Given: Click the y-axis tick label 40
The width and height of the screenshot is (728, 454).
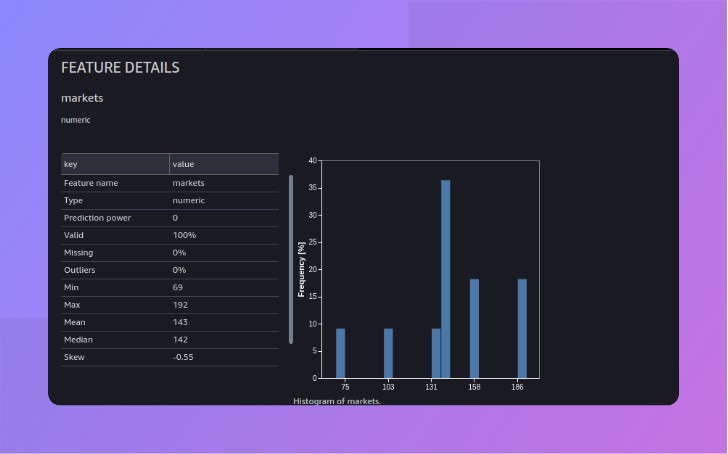Looking at the screenshot, I should (312, 161).
